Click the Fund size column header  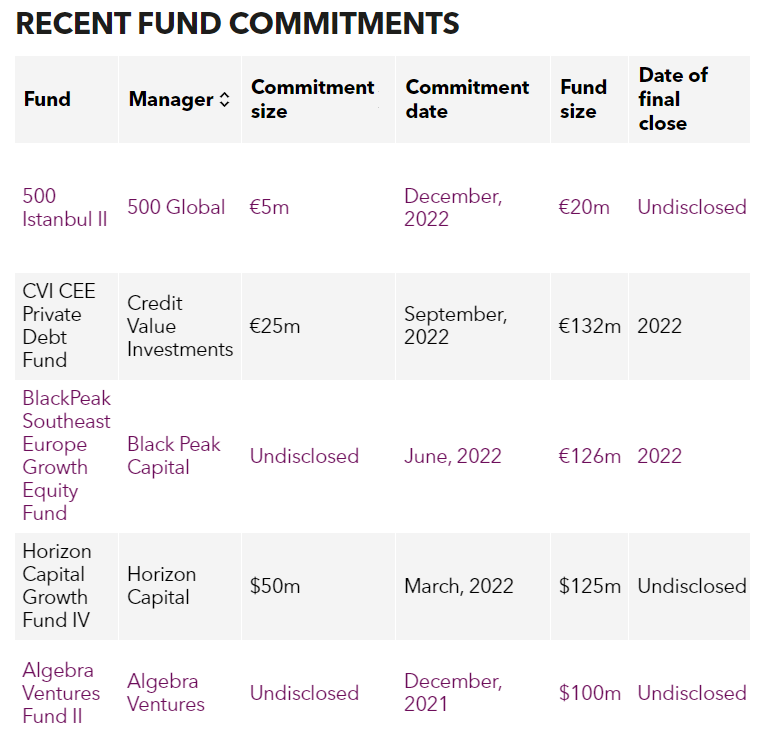[x=583, y=99]
